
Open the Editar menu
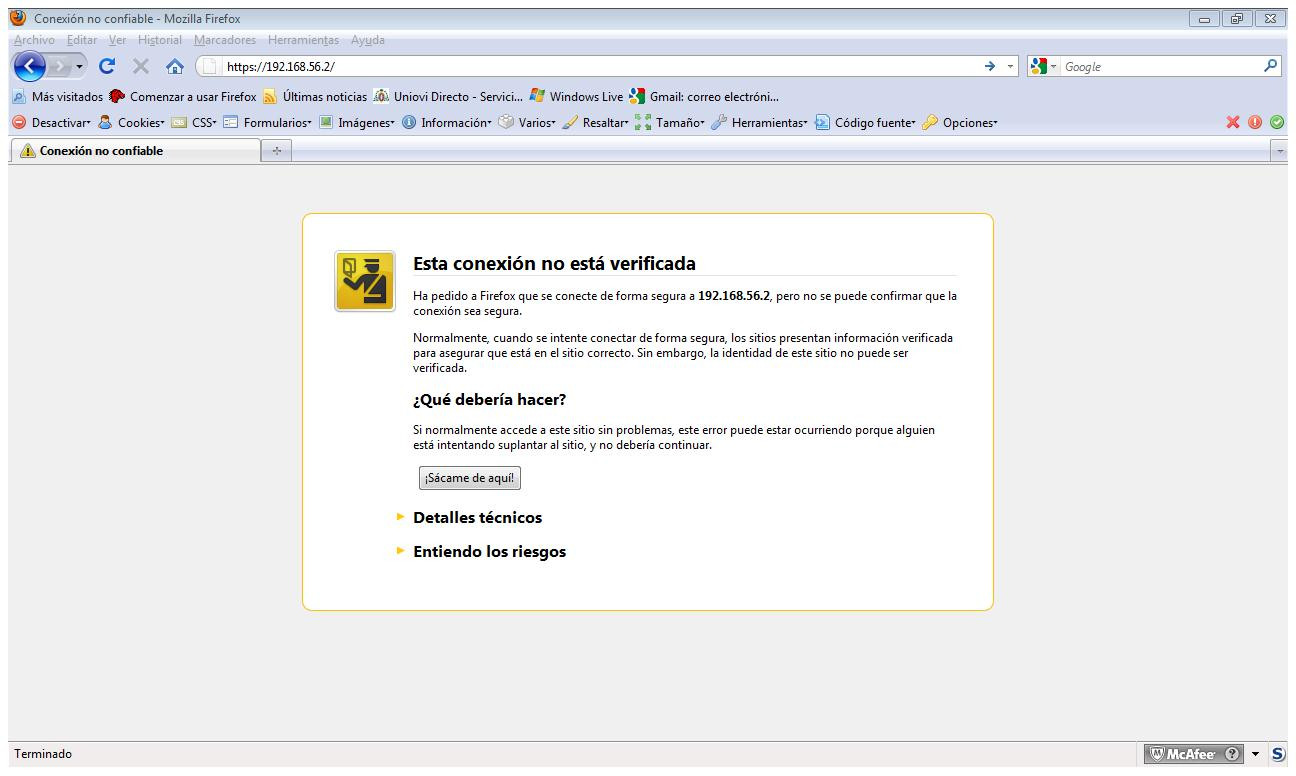tap(82, 40)
